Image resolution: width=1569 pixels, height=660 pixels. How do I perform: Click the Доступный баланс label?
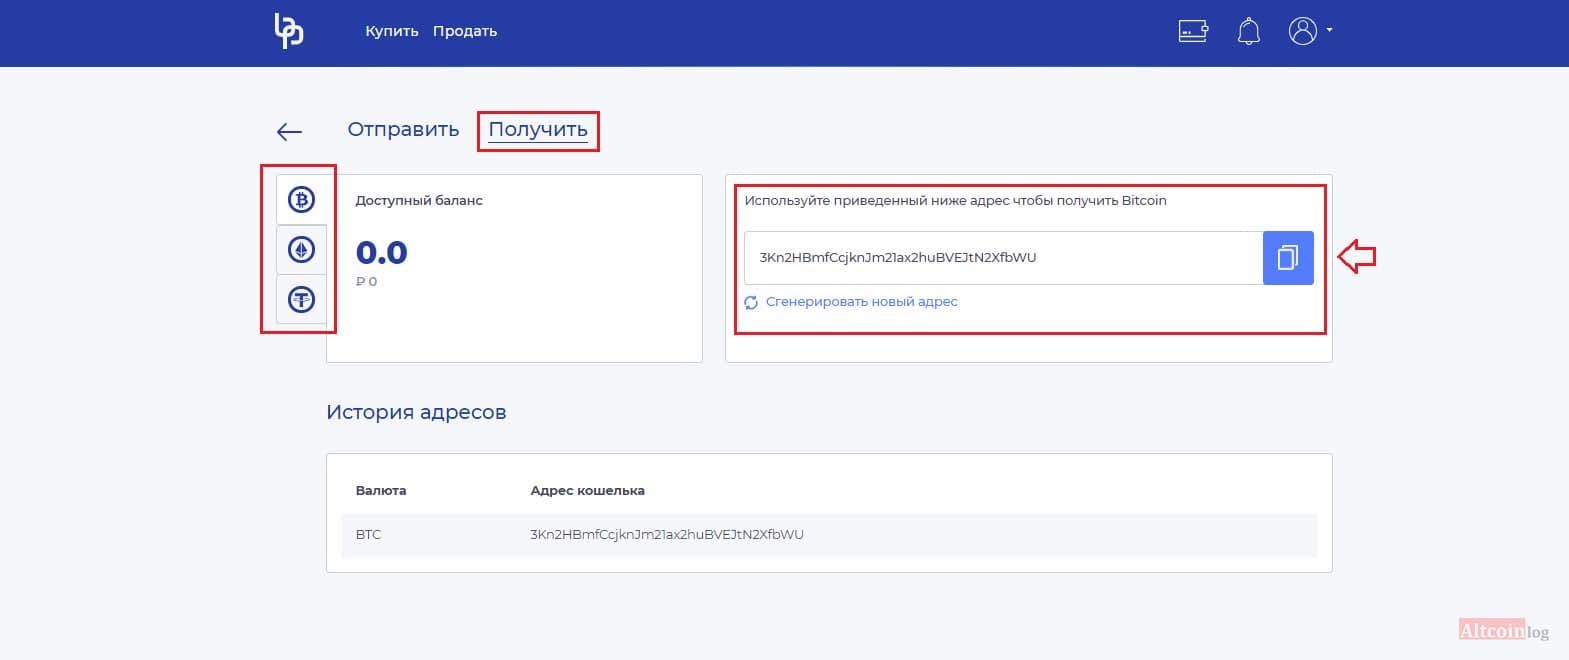pyautogui.click(x=419, y=201)
